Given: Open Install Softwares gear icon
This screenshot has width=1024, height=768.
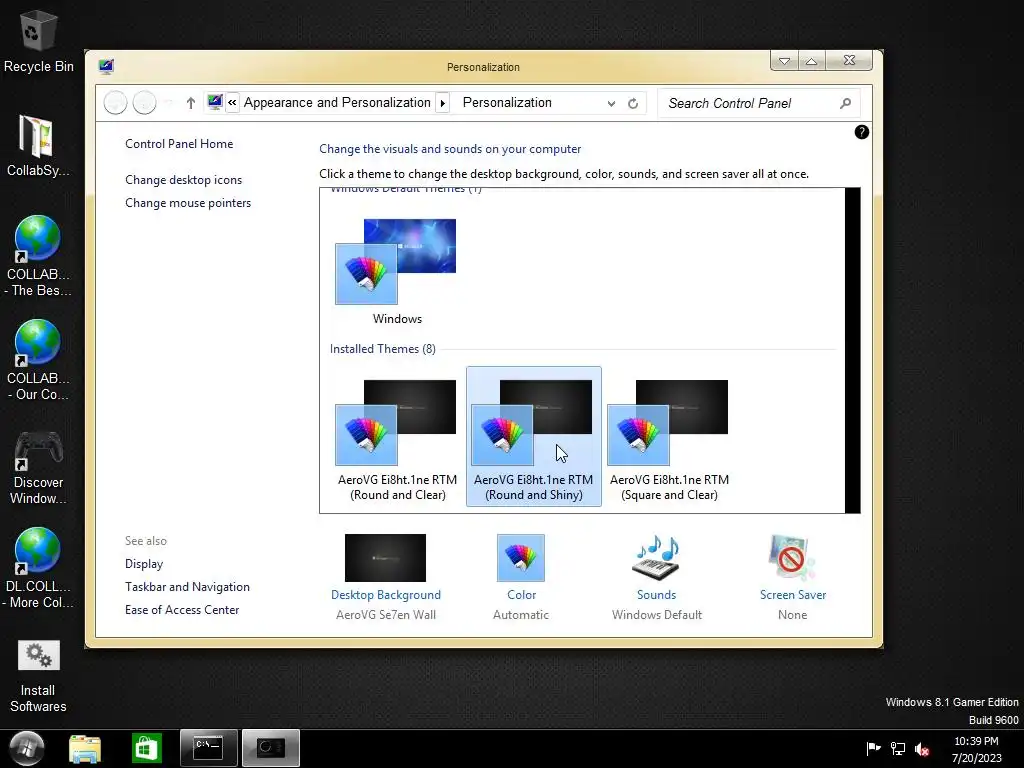Looking at the screenshot, I should click(38, 676).
